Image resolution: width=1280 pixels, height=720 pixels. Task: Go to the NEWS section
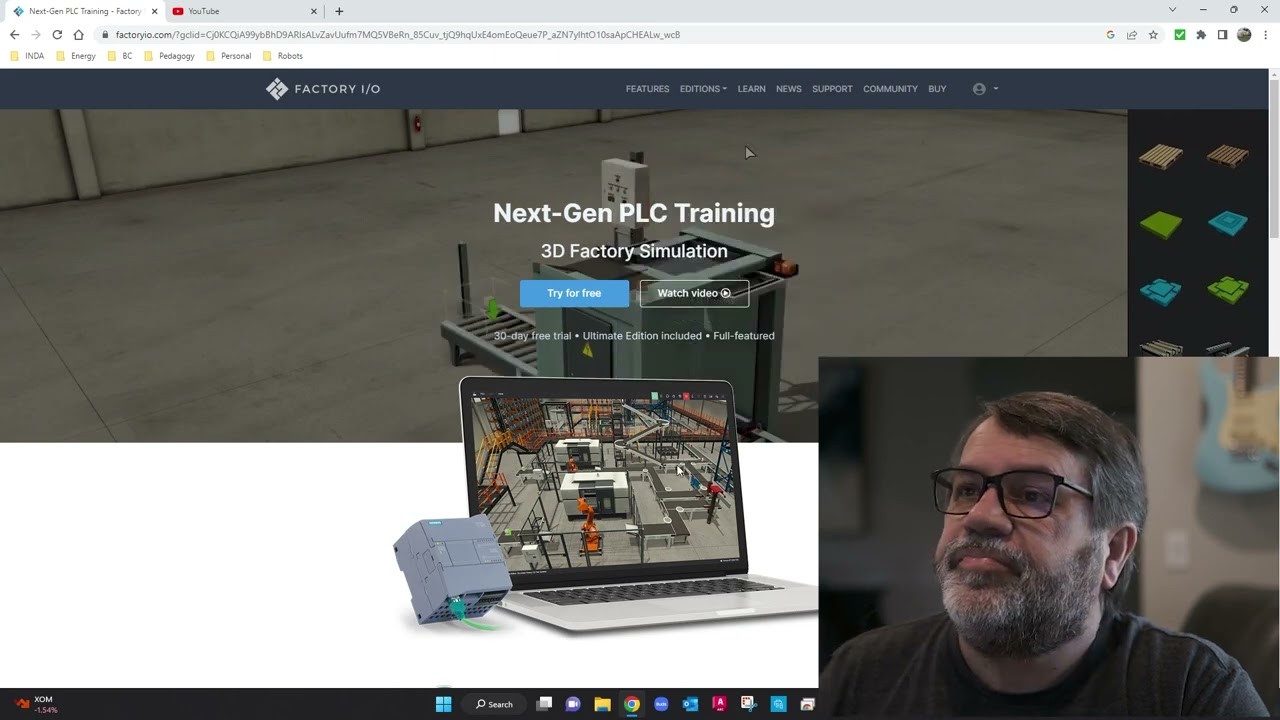click(x=788, y=89)
